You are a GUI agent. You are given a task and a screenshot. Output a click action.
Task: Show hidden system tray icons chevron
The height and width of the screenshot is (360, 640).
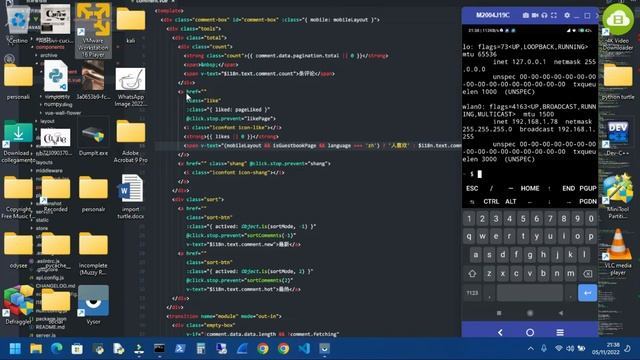tap(531, 349)
